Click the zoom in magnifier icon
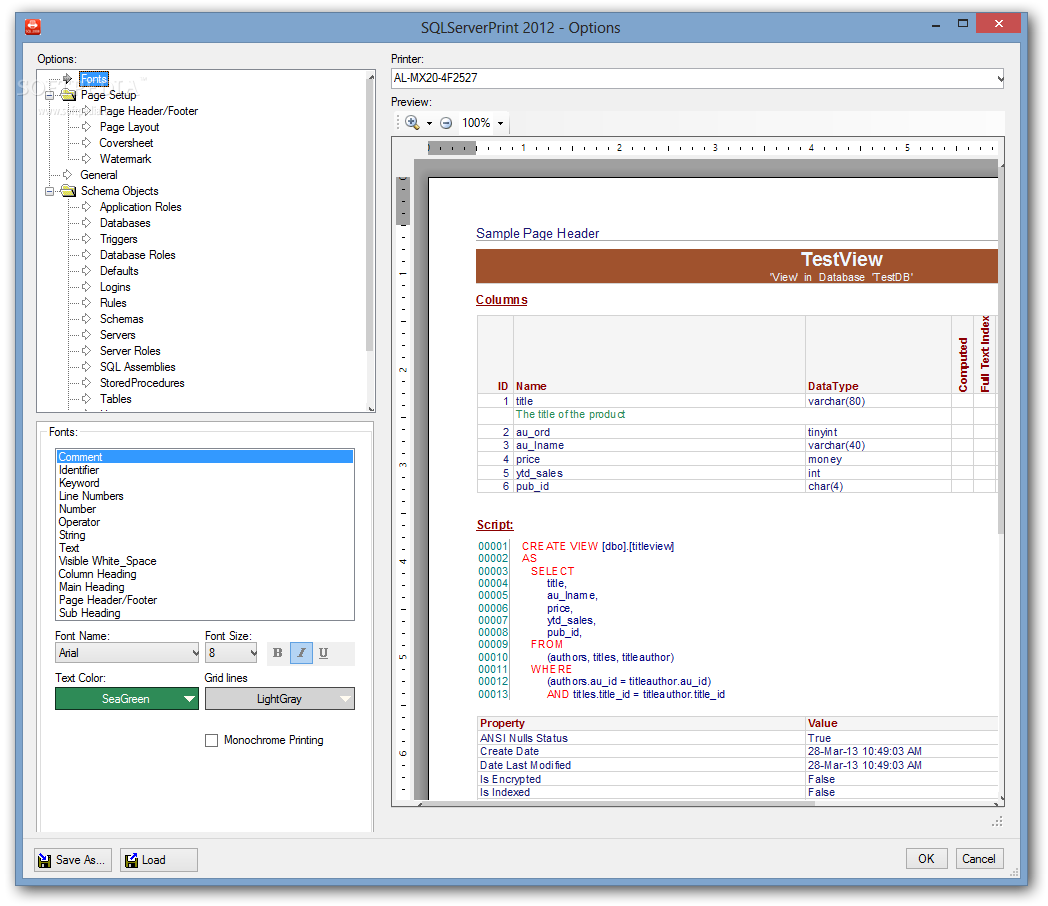 pyautogui.click(x=412, y=123)
